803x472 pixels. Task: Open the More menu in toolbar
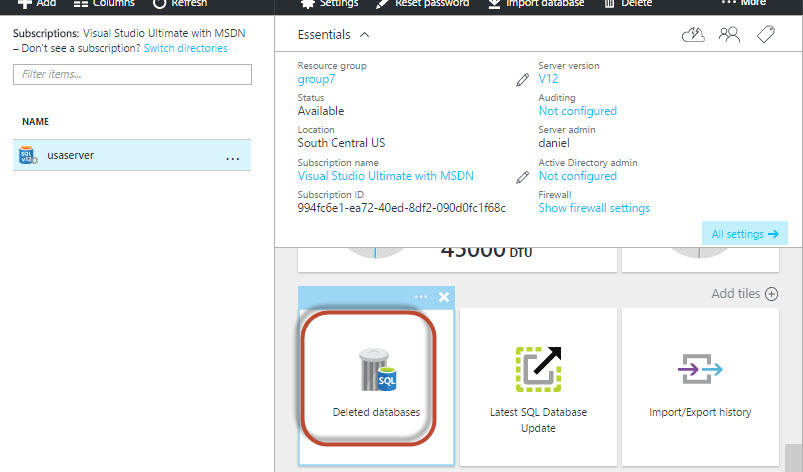[x=743, y=4]
